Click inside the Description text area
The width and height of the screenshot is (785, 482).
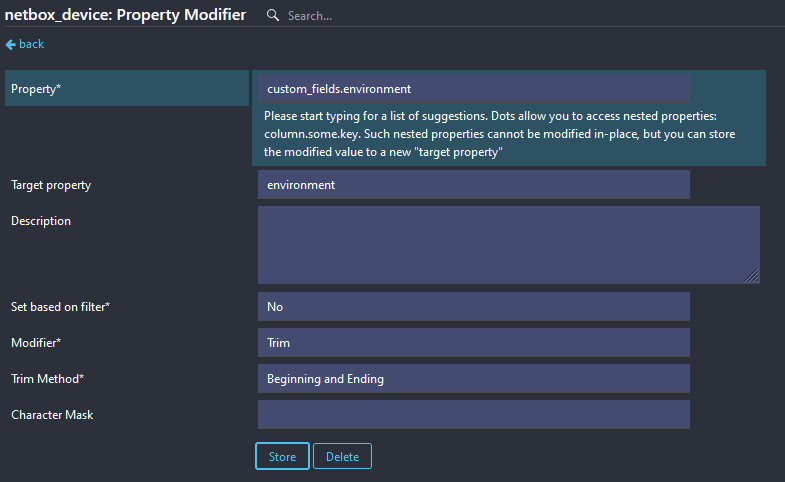tap(509, 245)
